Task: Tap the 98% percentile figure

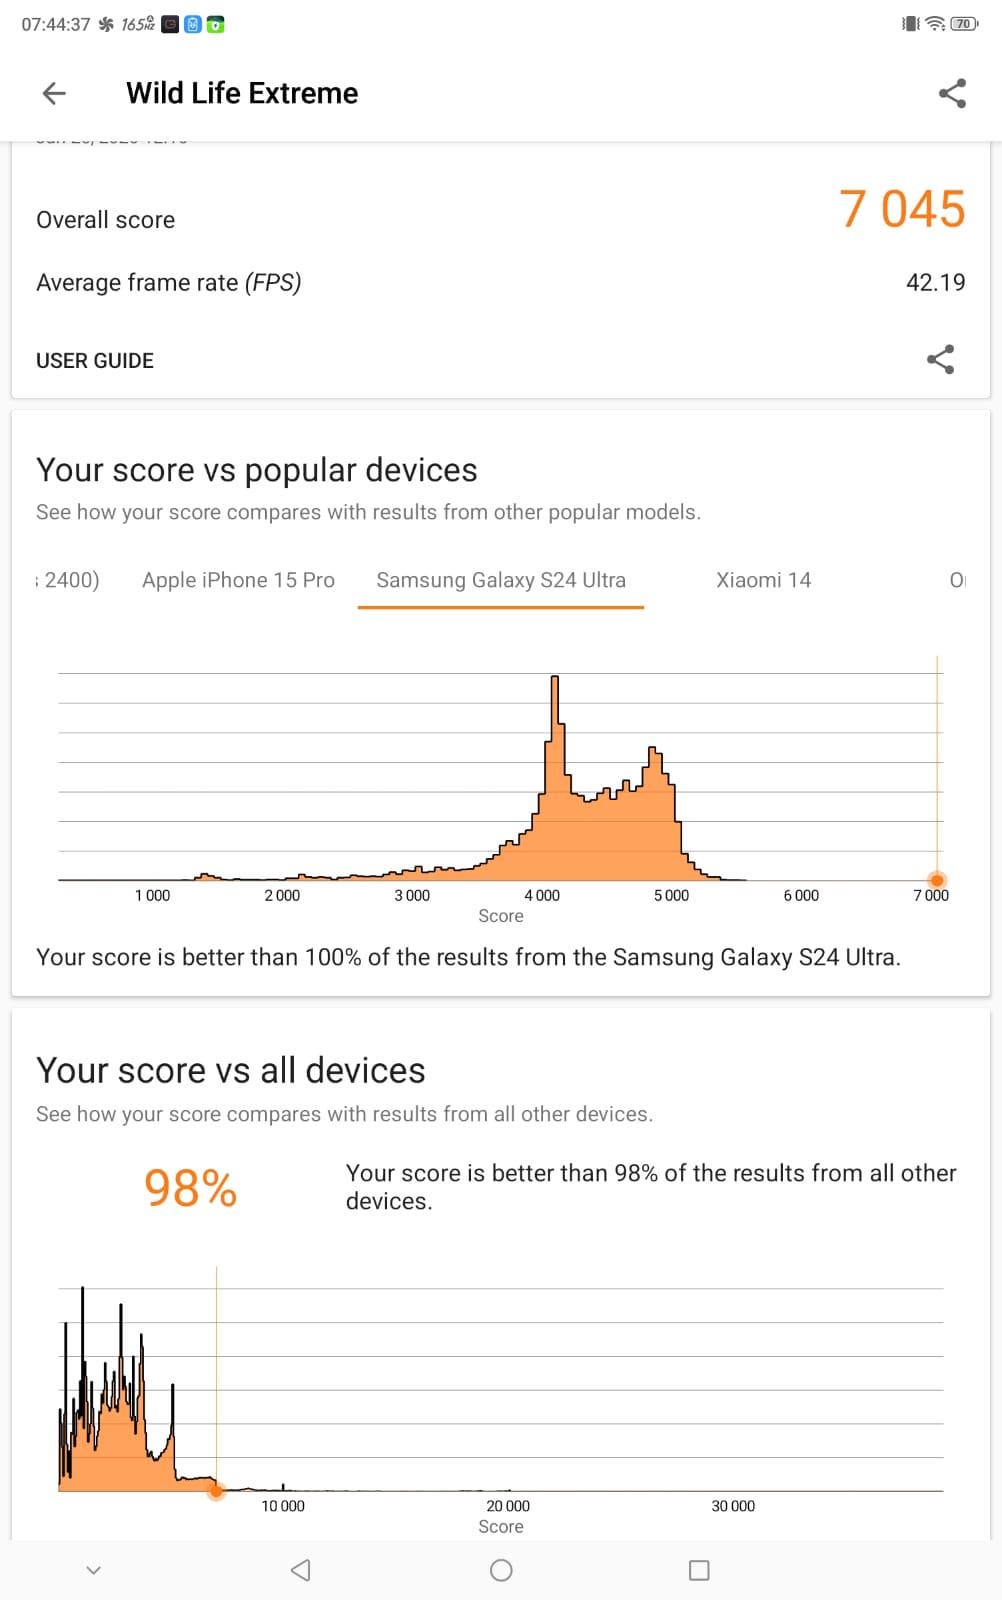Action: click(x=190, y=1188)
